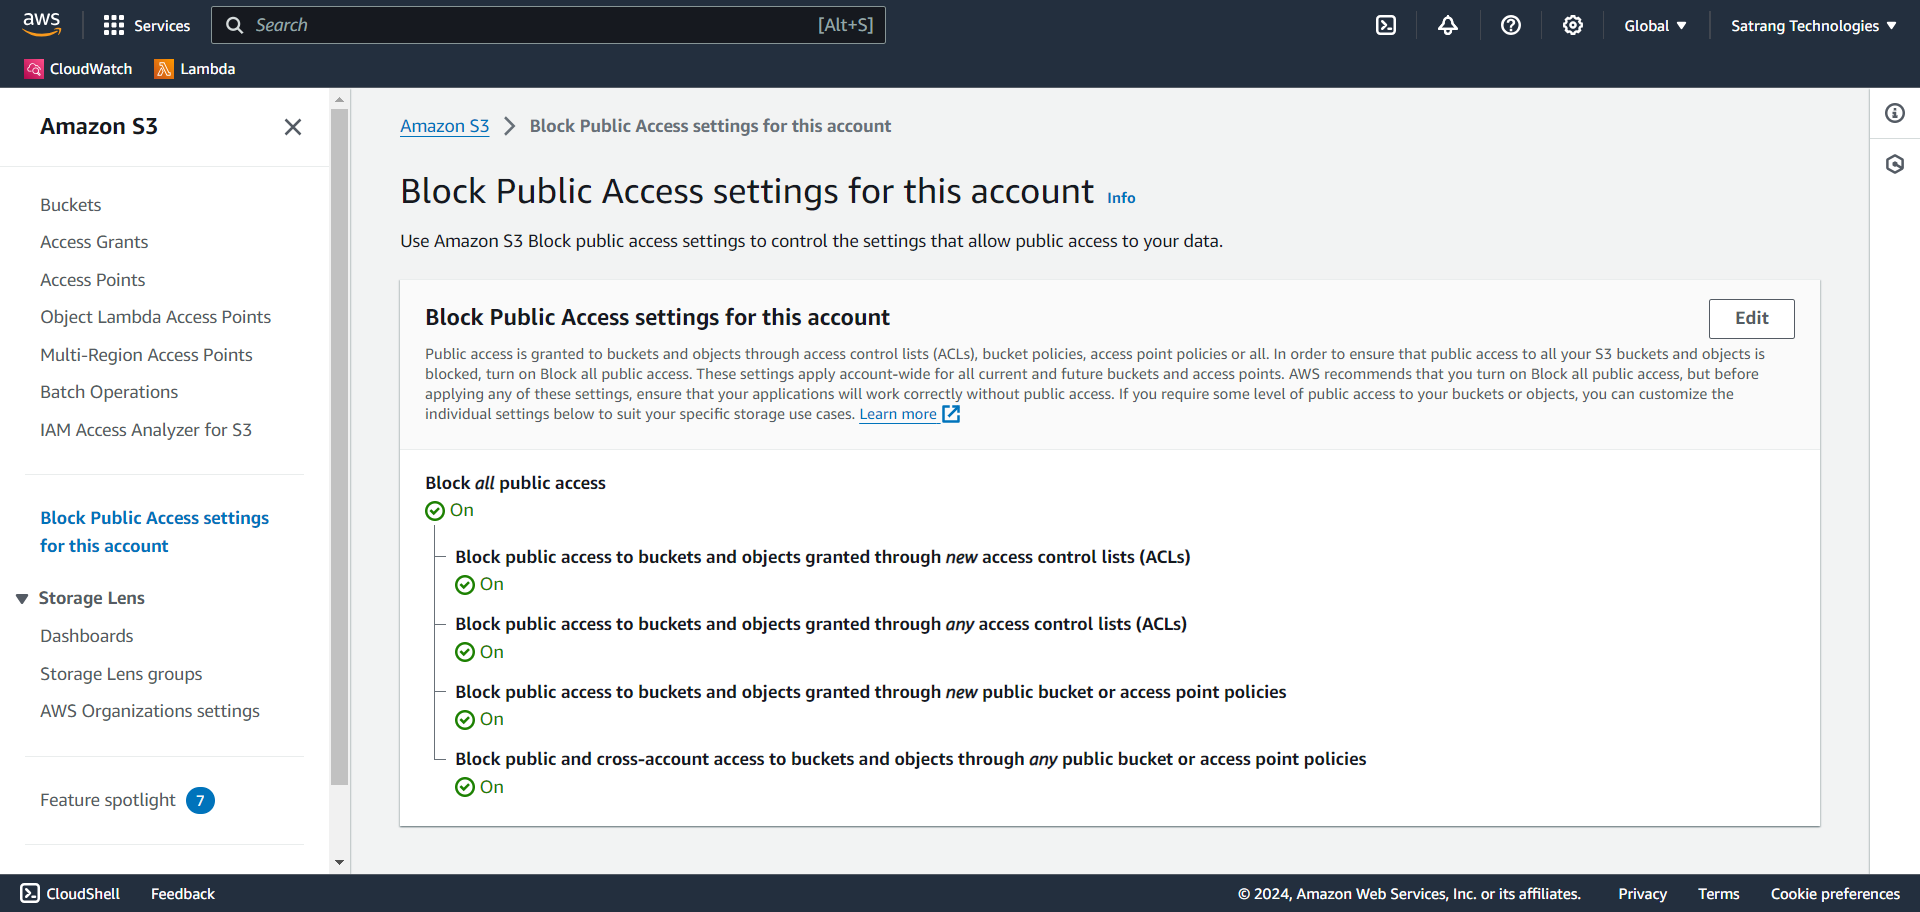1920x912 pixels.
Task: Open Storage Lens Dashboards
Action: click(87, 636)
